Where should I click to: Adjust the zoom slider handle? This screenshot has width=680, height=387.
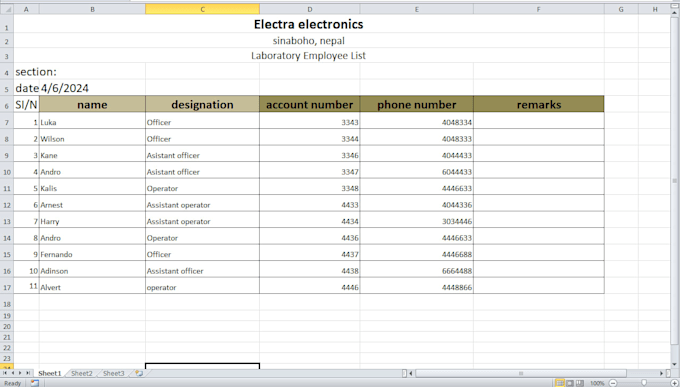coord(644,383)
